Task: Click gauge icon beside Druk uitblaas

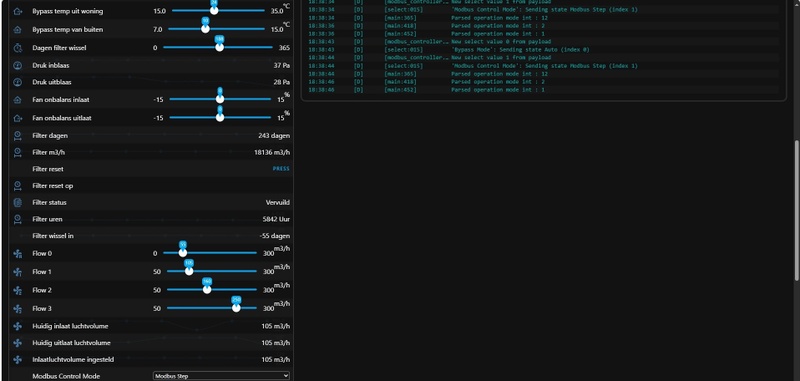Action: point(17,82)
